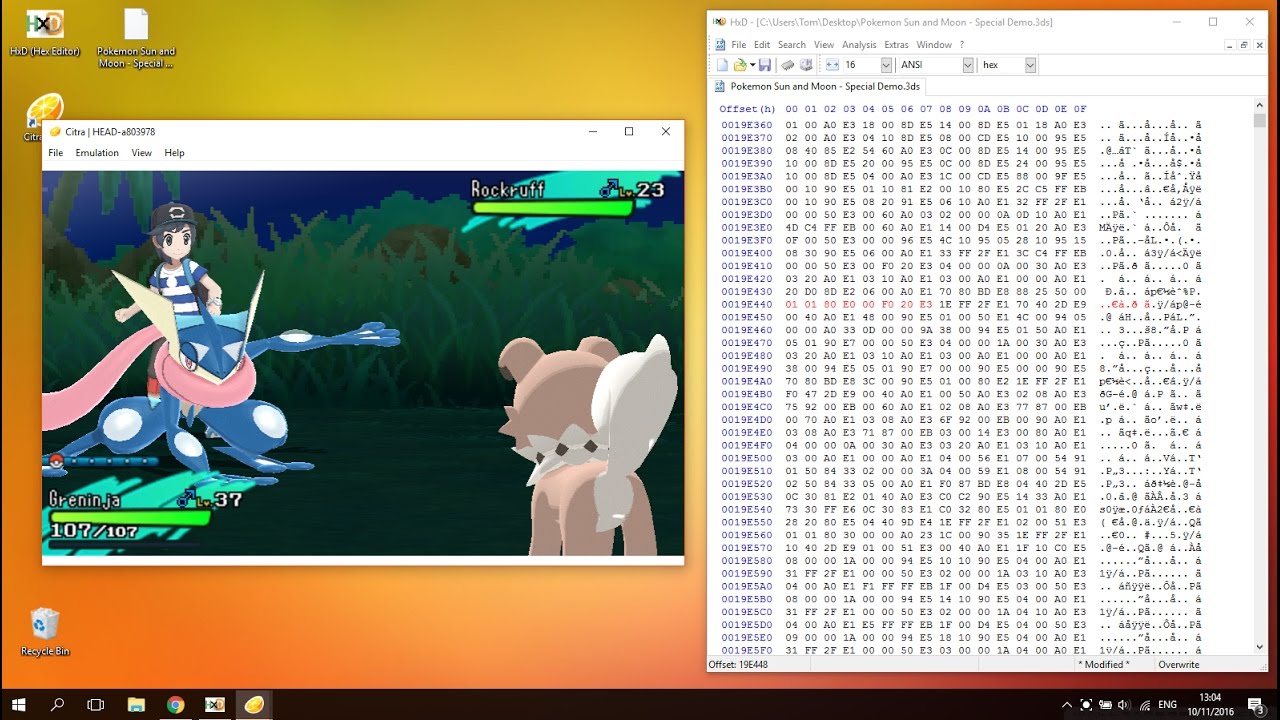Click Rockruff's green HP bar in Citra

[553, 208]
